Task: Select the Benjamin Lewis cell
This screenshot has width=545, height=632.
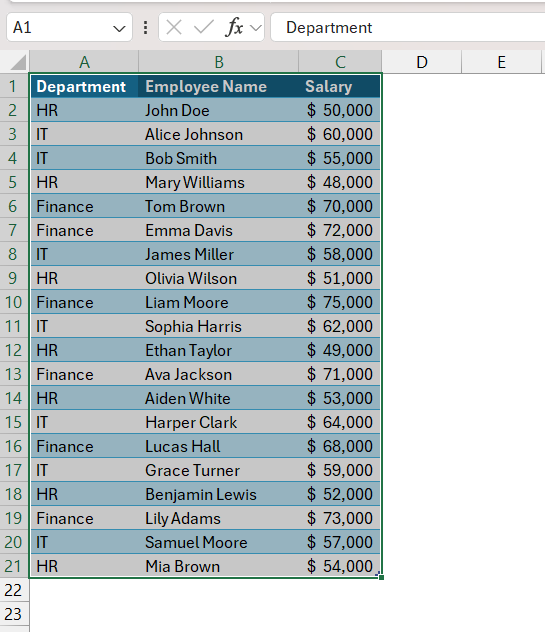Action: pyautogui.click(x=218, y=494)
